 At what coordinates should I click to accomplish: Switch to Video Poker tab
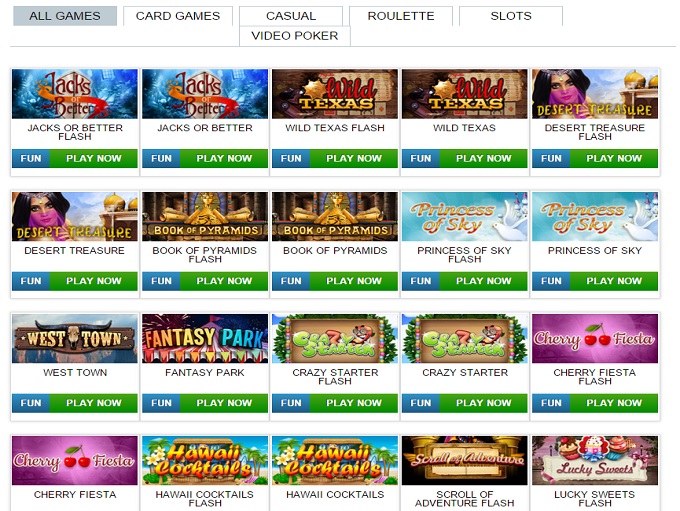pyautogui.click(x=294, y=36)
